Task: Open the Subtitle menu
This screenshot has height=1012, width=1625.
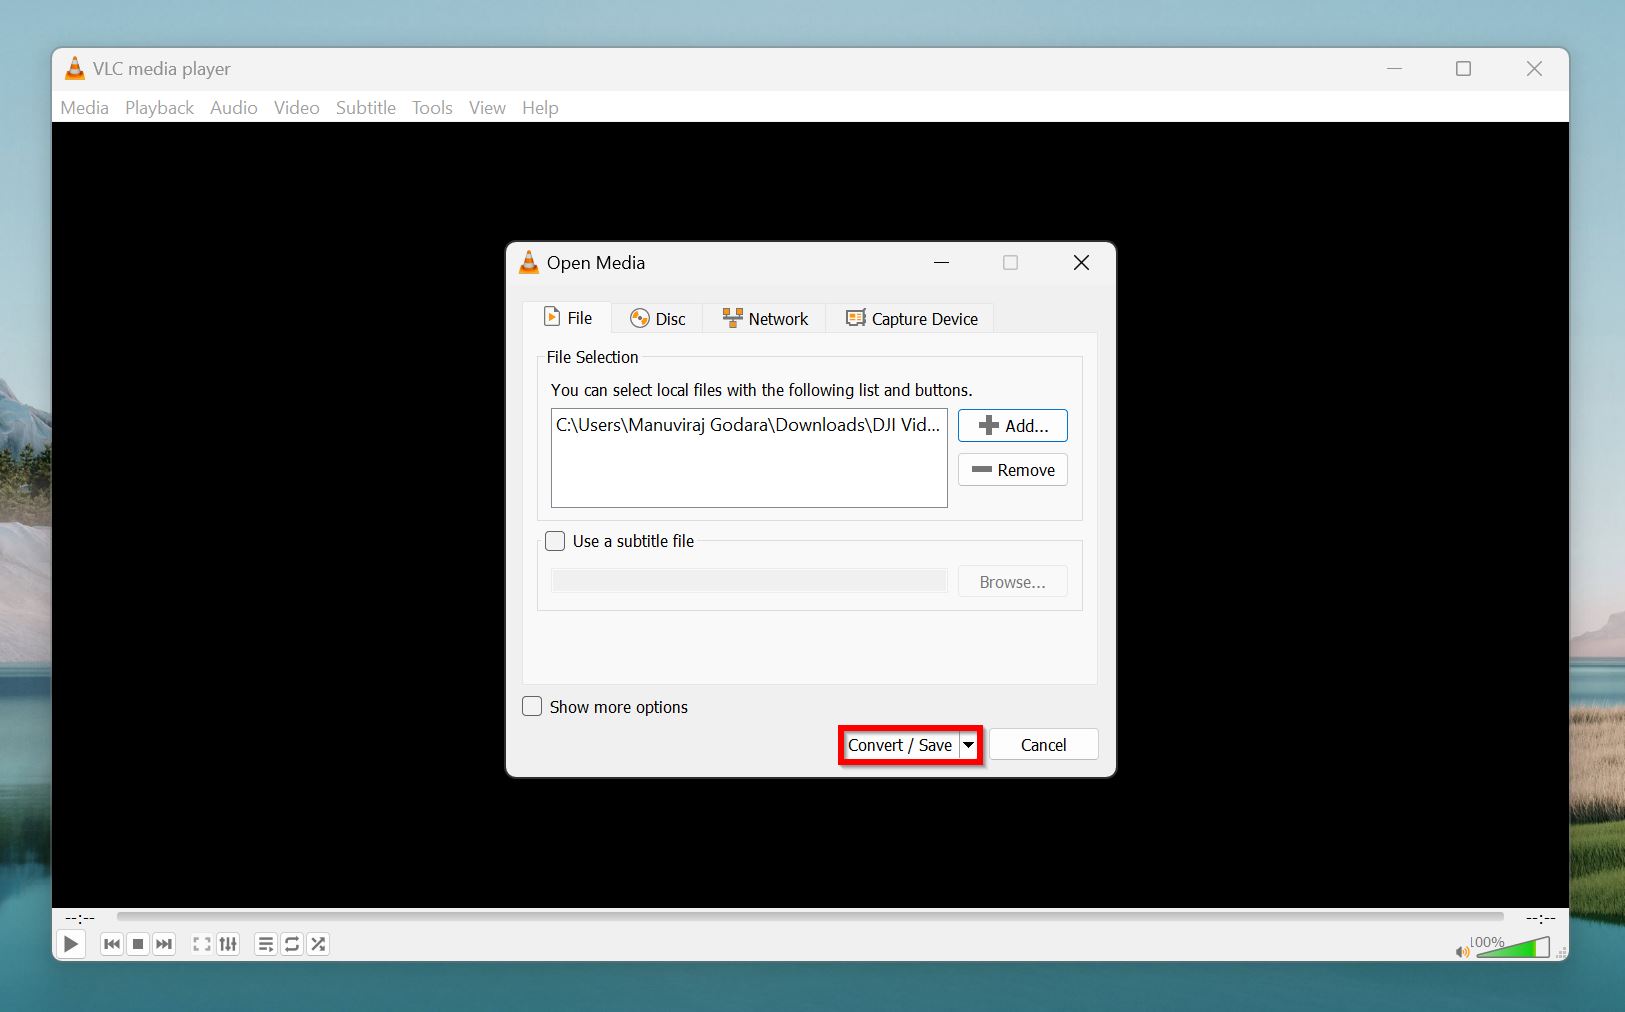Action: pyautogui.click(x=365, y=107)
